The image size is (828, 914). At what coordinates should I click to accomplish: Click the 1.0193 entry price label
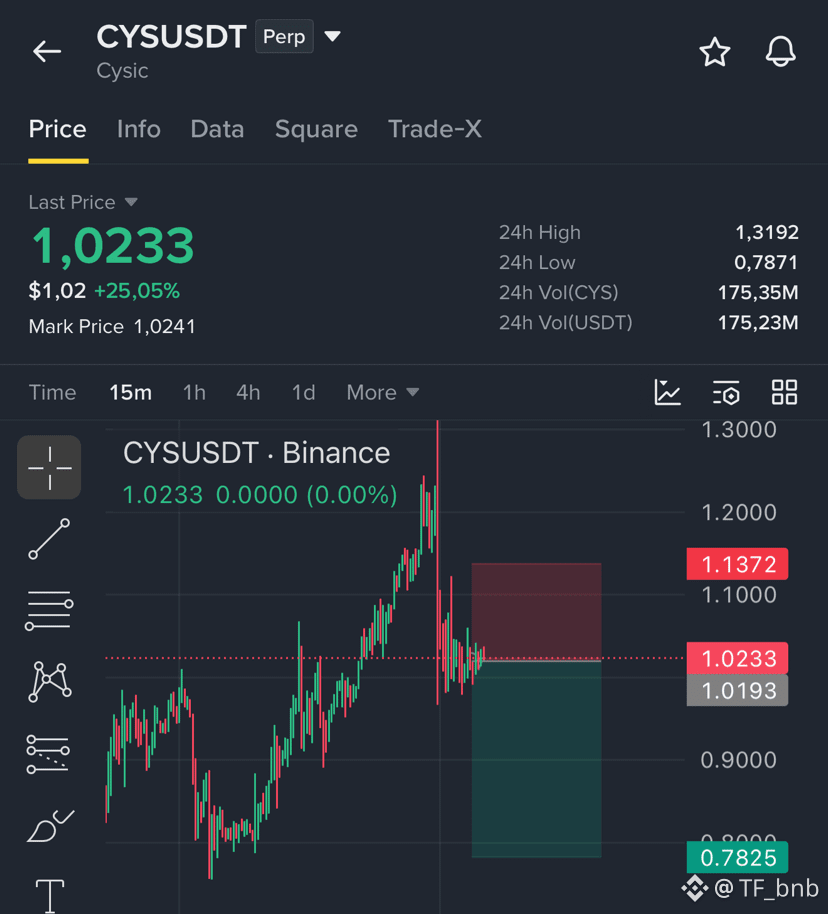click(x=738, y=691)
